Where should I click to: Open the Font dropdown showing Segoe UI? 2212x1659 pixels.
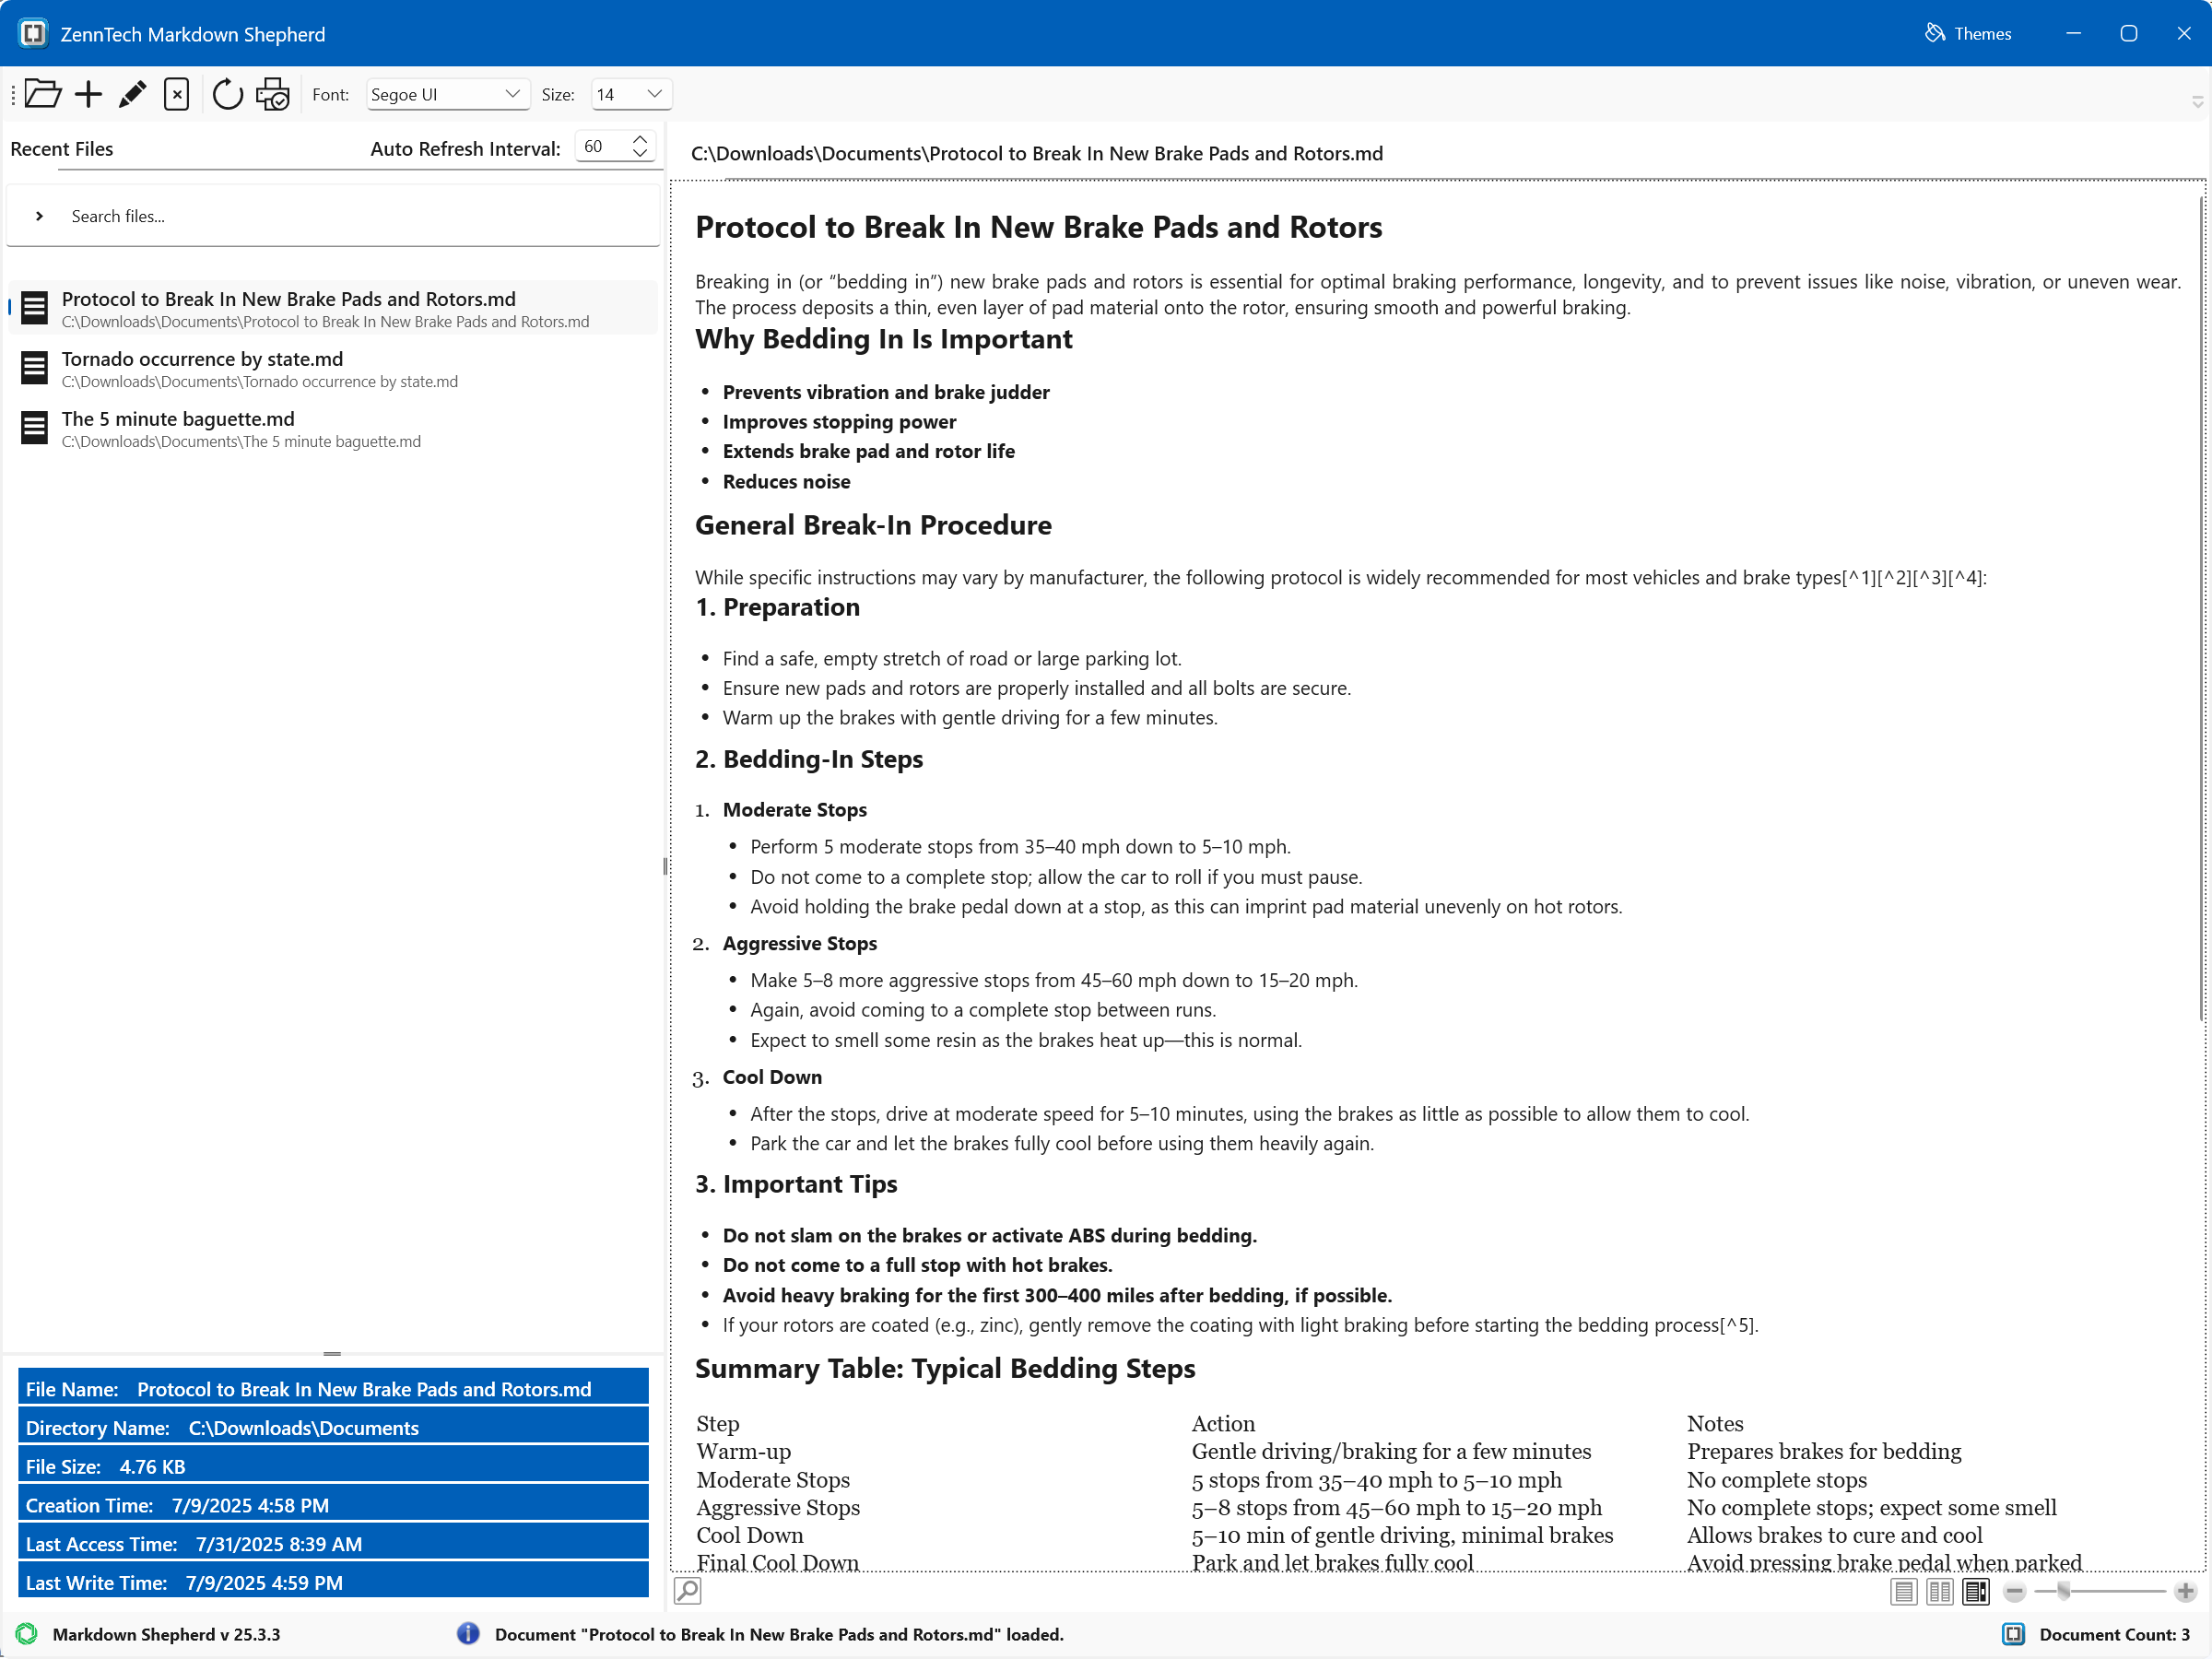(447, 94)
